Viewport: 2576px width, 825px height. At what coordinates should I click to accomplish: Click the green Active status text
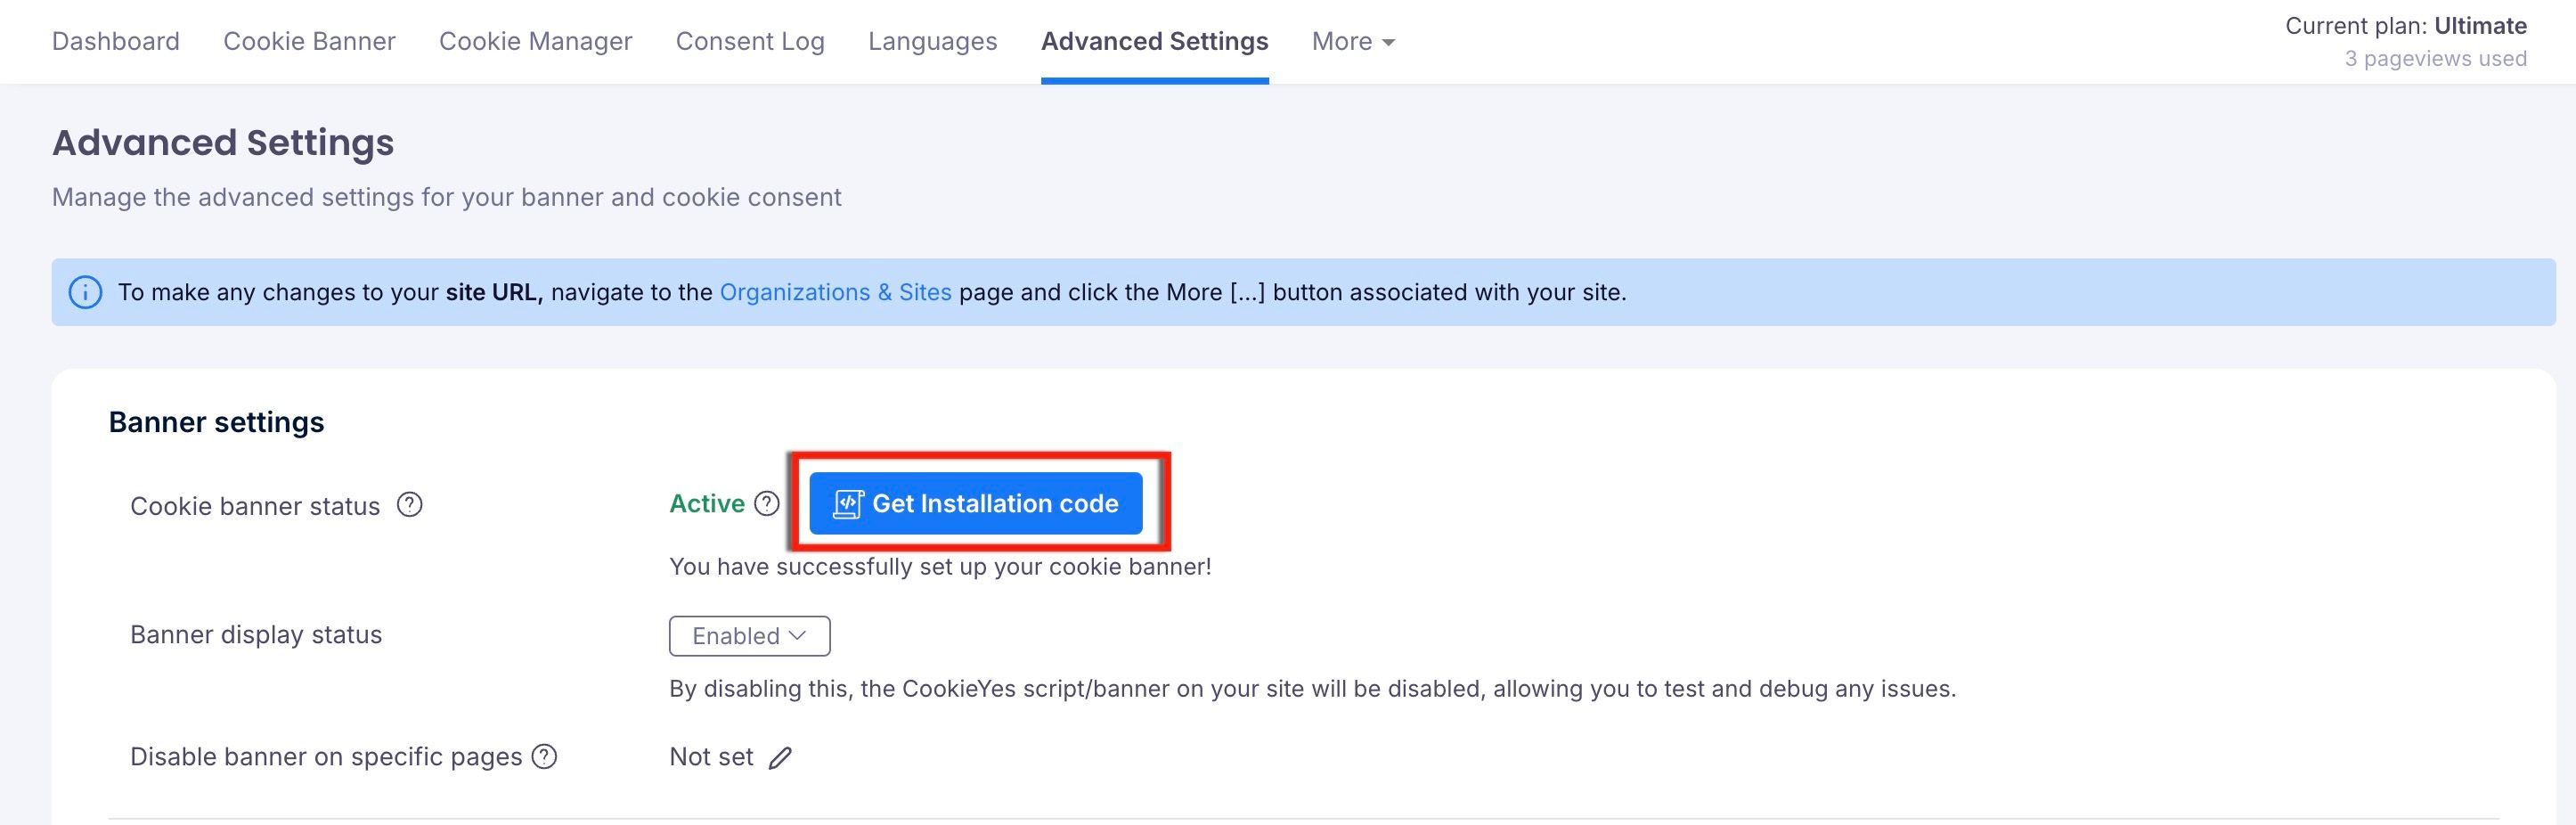pos(707,503)
